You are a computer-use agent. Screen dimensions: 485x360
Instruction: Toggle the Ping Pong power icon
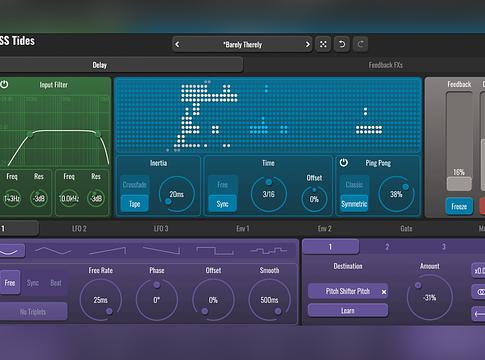pos(344,163)
